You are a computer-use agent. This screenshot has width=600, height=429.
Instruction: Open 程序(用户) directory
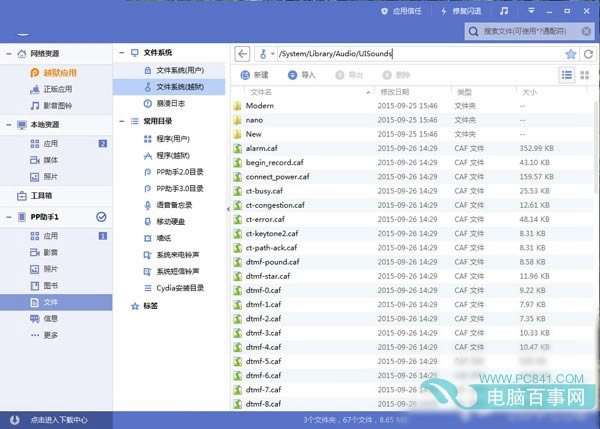(x=167, y=139)
